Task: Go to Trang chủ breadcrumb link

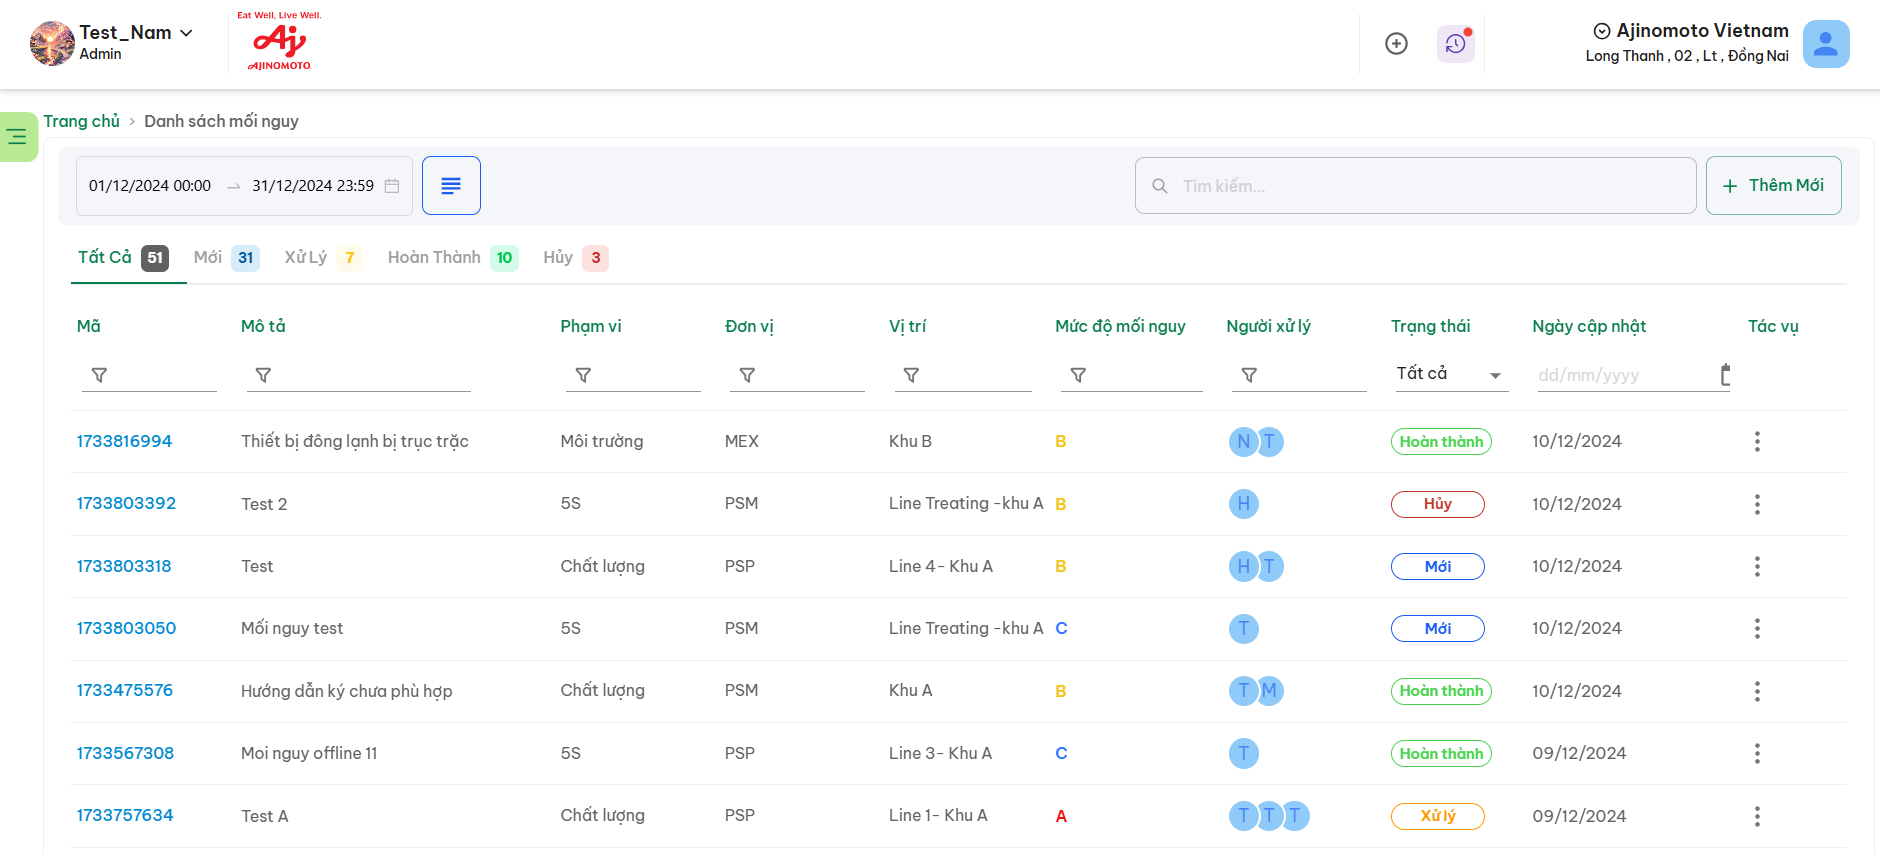Action: 81,121
